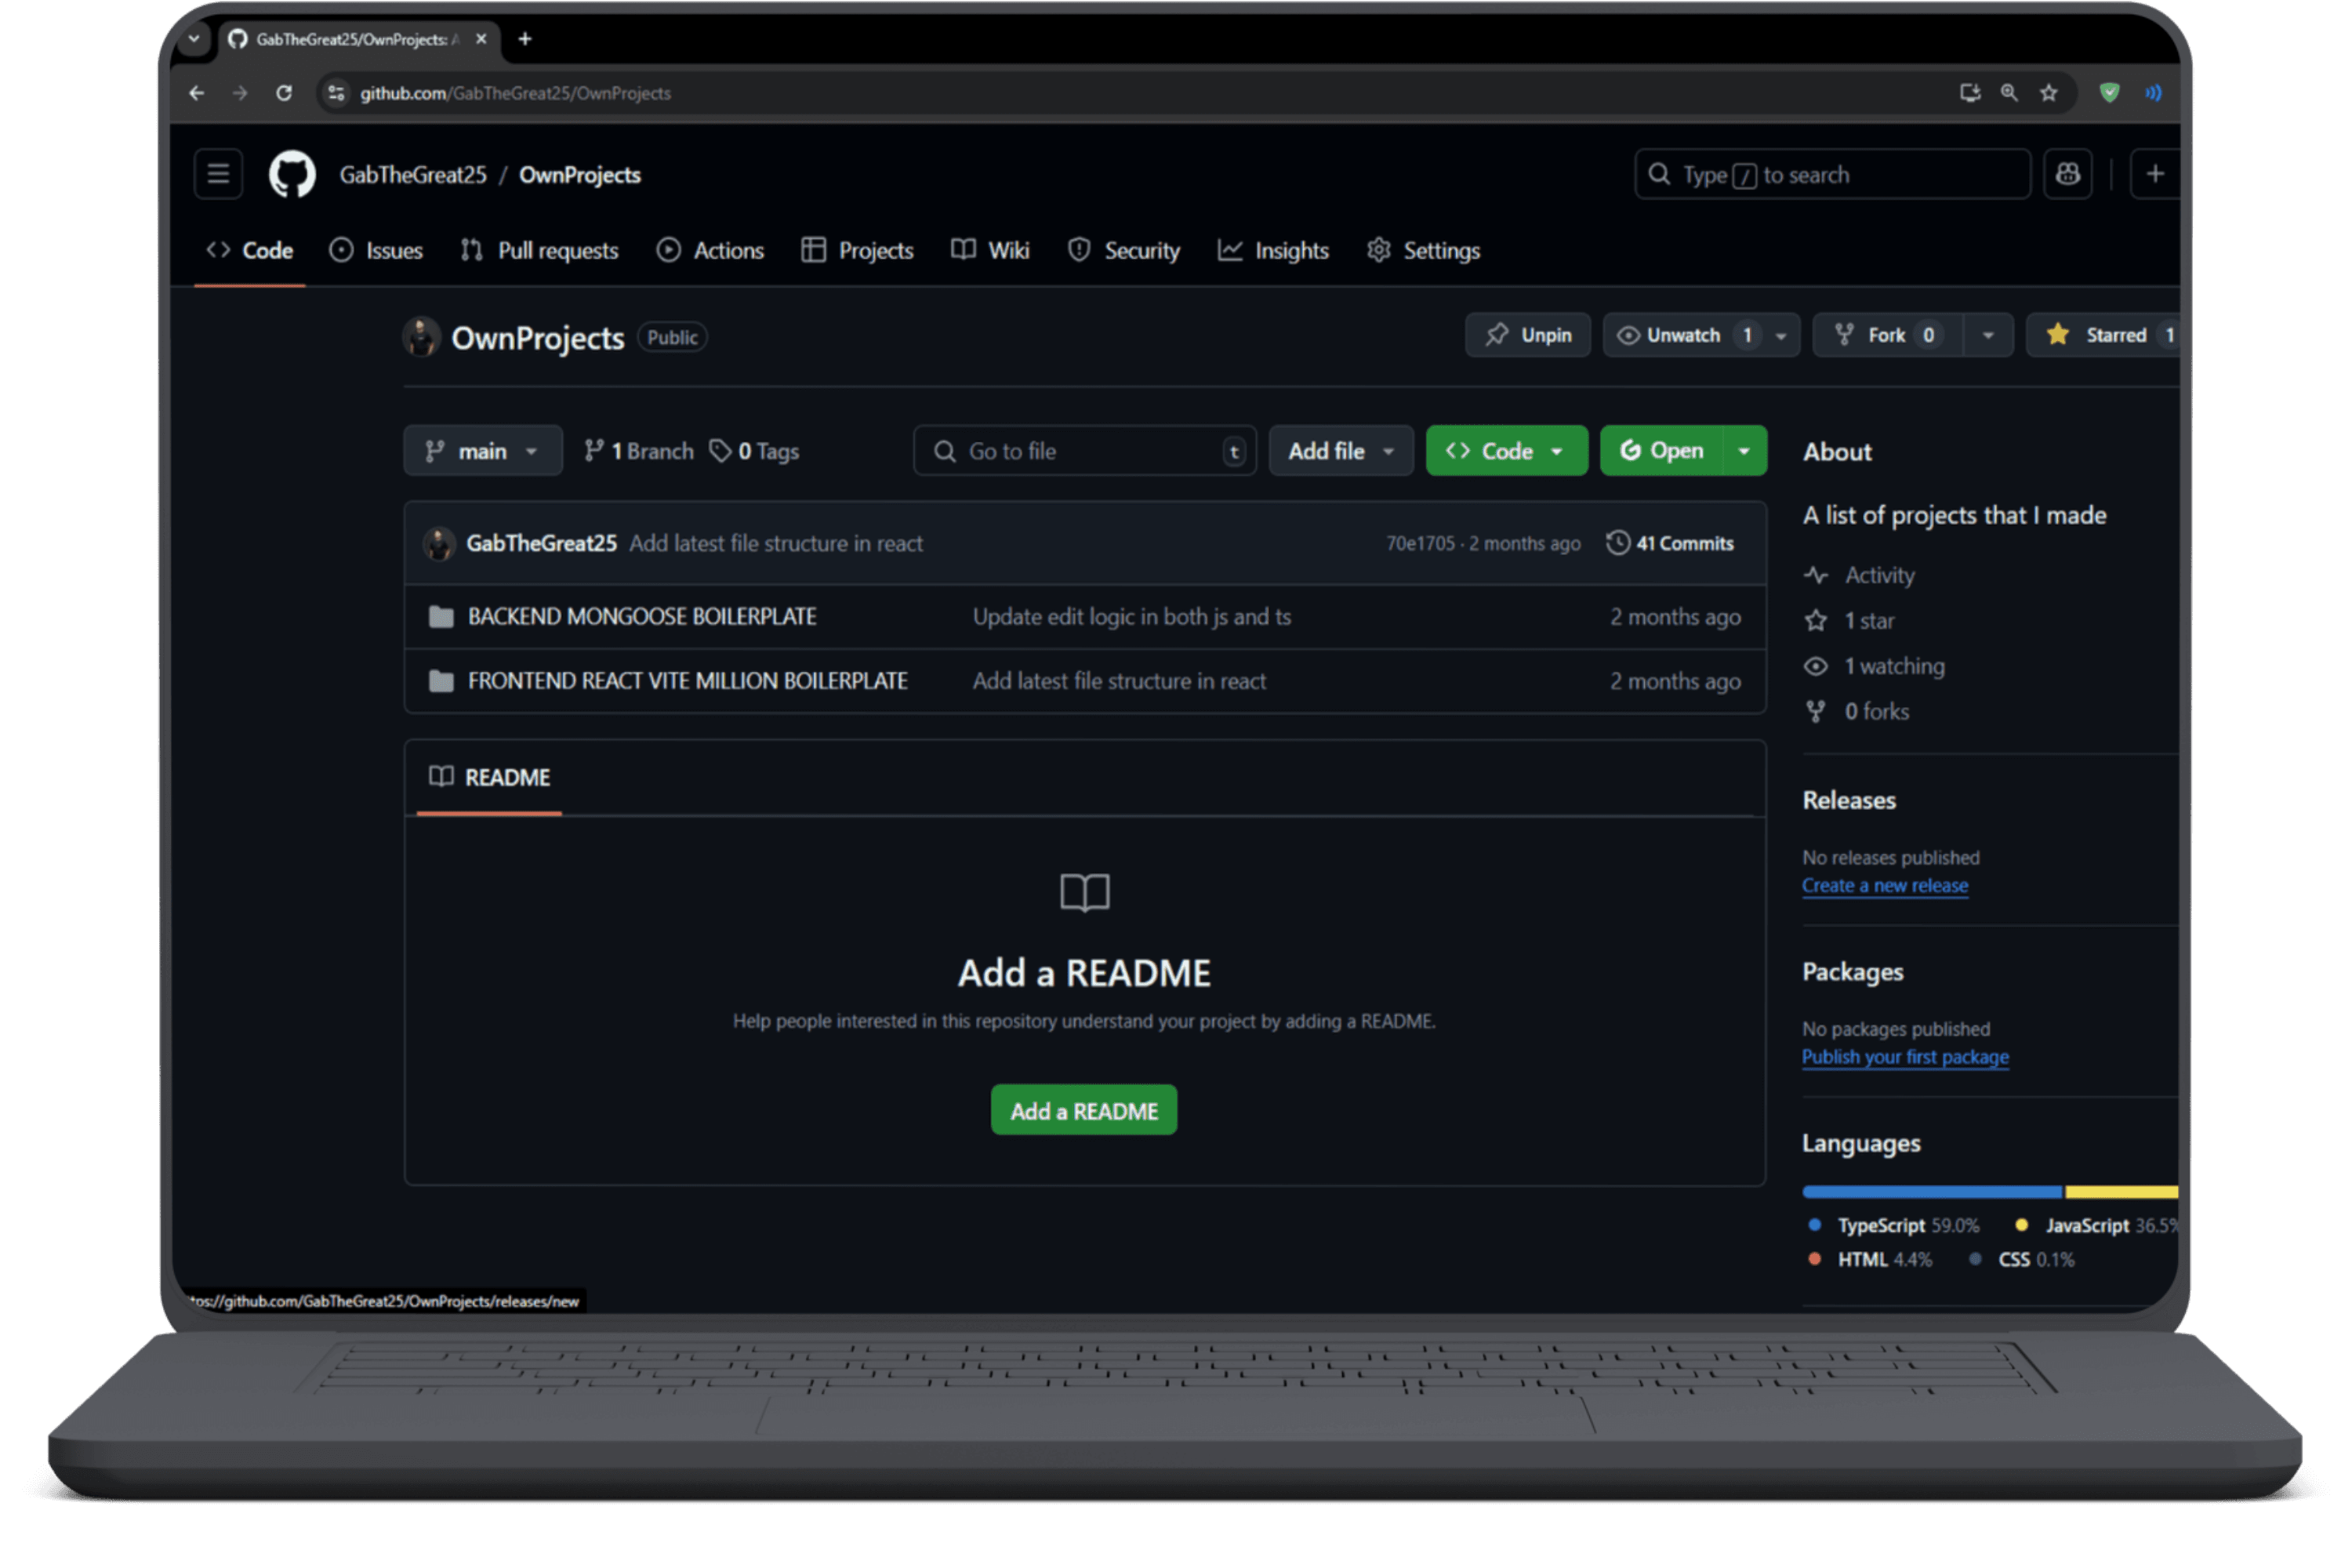Image resolution: width=2352 pixels, height=1568 pixels.
Task: Click the commit author avatar
Action: [x=438, y=543]
